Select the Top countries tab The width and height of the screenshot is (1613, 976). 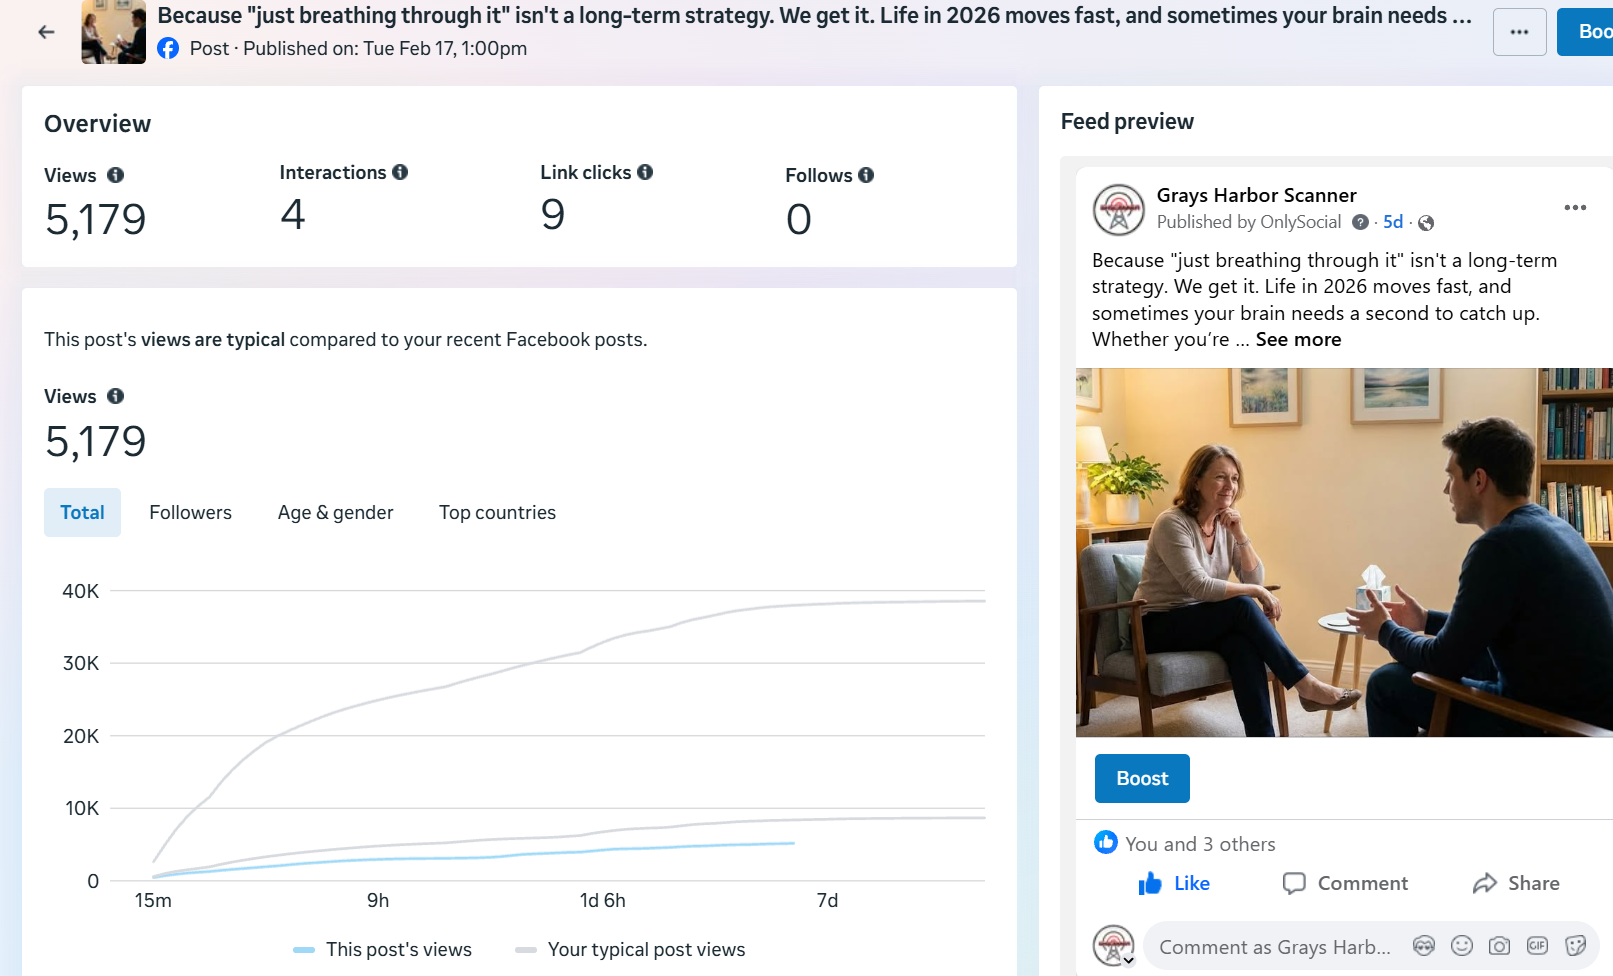click(497, 513)
